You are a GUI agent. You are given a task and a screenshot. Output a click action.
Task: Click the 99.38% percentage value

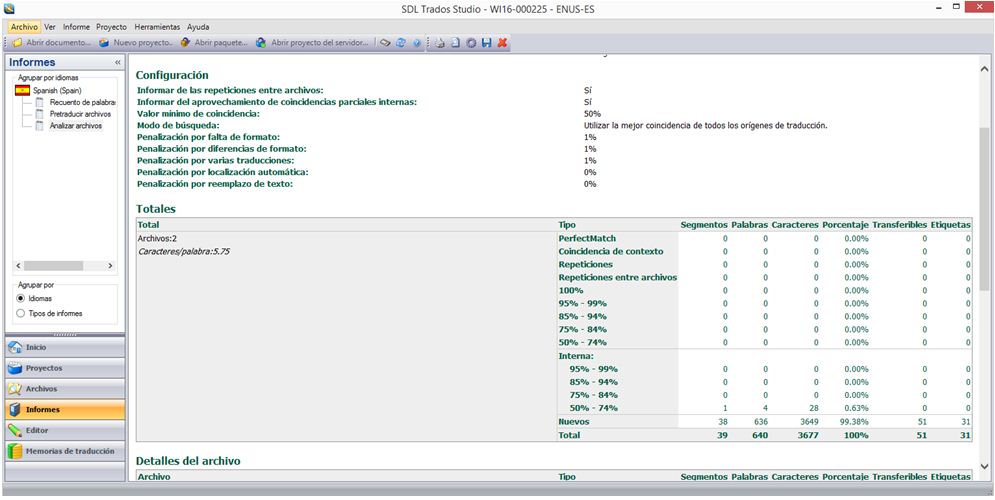coord(855,421)
